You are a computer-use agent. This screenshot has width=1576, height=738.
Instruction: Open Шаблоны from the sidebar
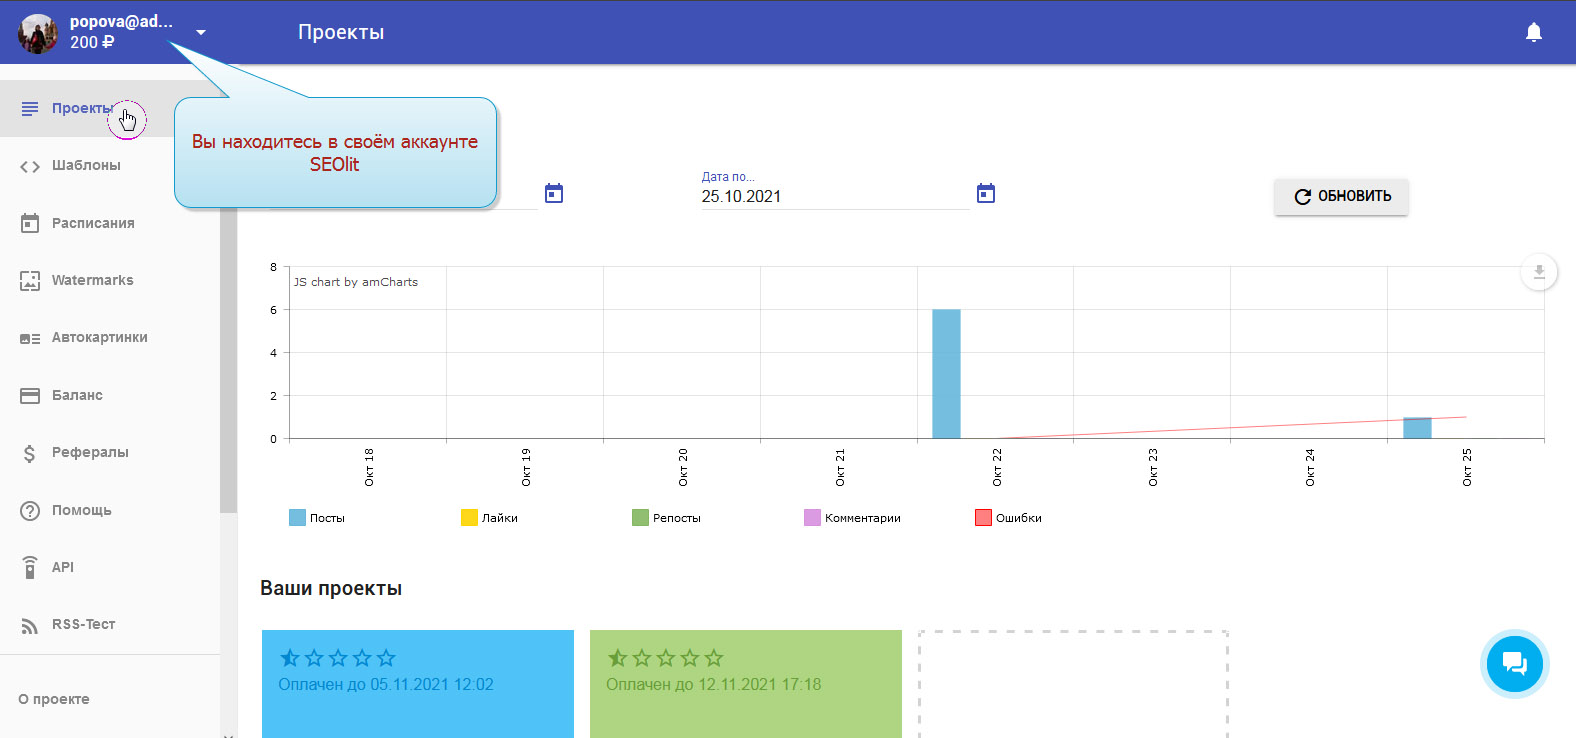86,166
